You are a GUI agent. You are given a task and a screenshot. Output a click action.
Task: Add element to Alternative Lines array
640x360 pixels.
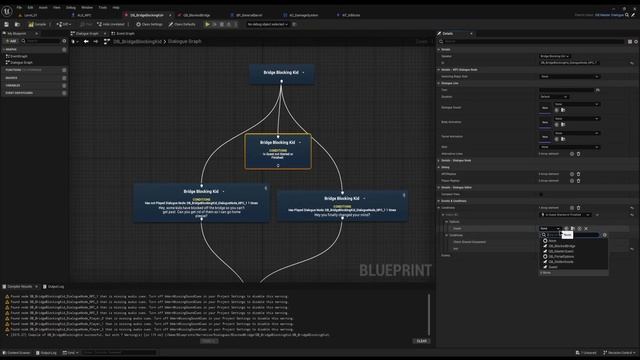(572, 154)
